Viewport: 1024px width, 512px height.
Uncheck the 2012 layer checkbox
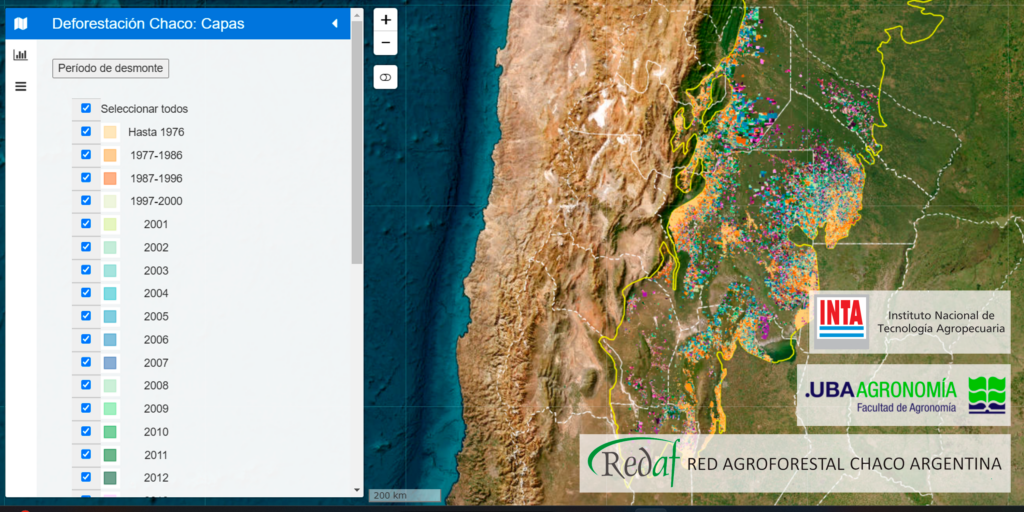pyautogui.click(x=86, y=477)
